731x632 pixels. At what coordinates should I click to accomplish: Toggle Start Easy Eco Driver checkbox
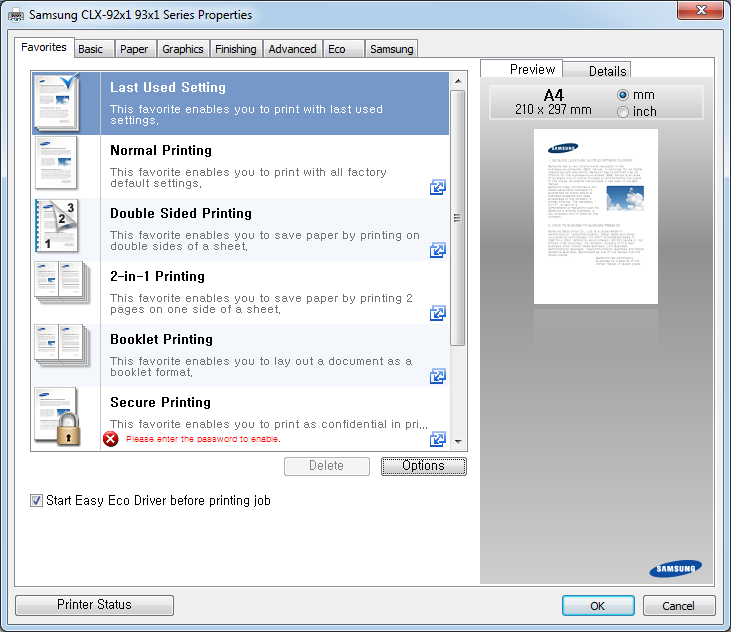click(36, 501)
